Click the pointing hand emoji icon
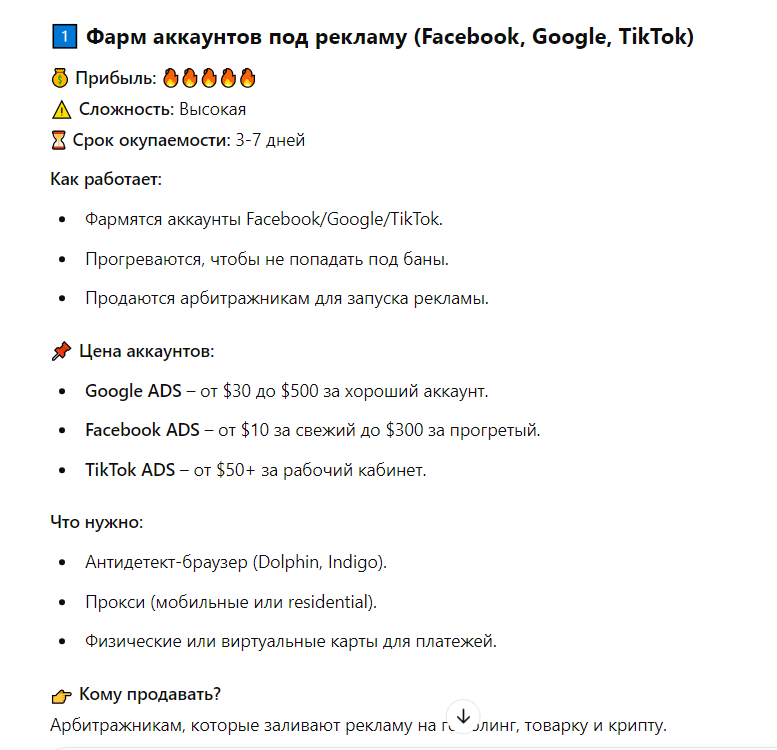 pos(61,696)
